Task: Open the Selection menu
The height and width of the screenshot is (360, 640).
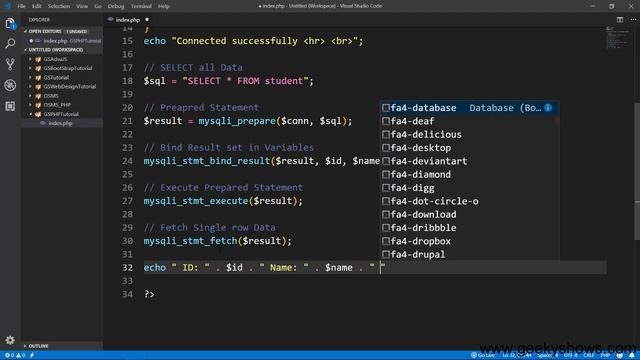Action: (59, 6)
